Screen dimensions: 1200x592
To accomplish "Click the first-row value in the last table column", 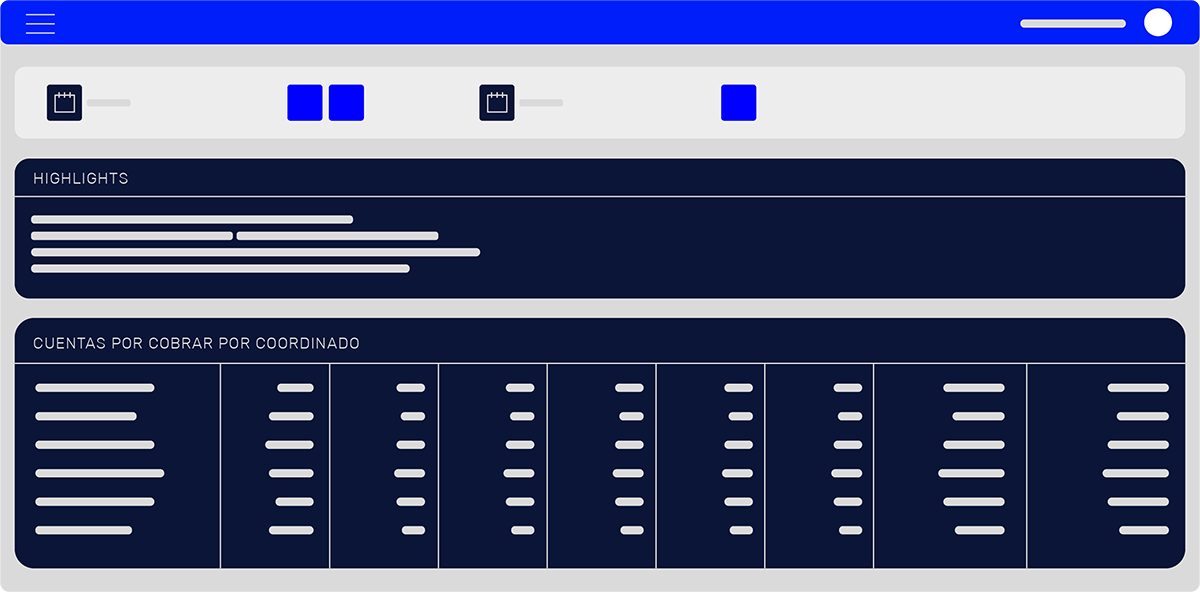I will (1137, 388).
